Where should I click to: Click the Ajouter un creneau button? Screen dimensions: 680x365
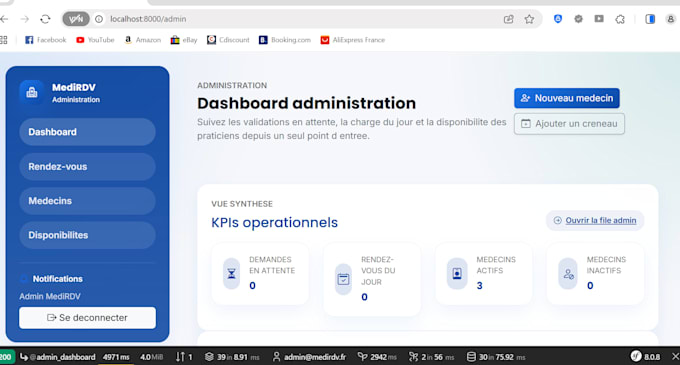pos(569,124)
